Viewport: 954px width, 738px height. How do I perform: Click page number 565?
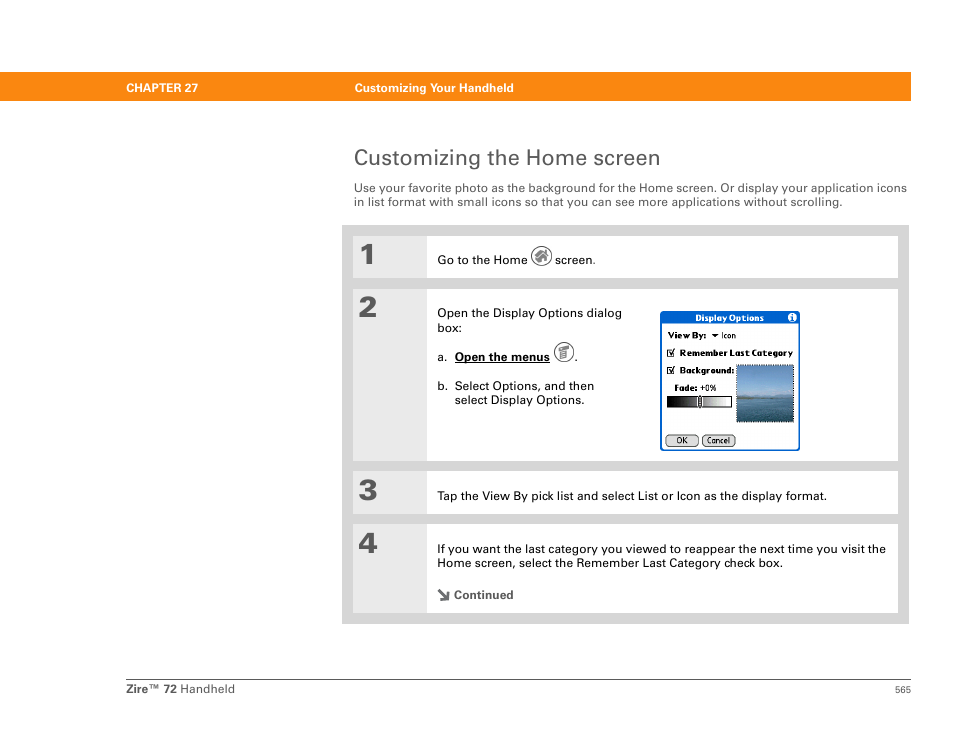(x=903, y=690)
